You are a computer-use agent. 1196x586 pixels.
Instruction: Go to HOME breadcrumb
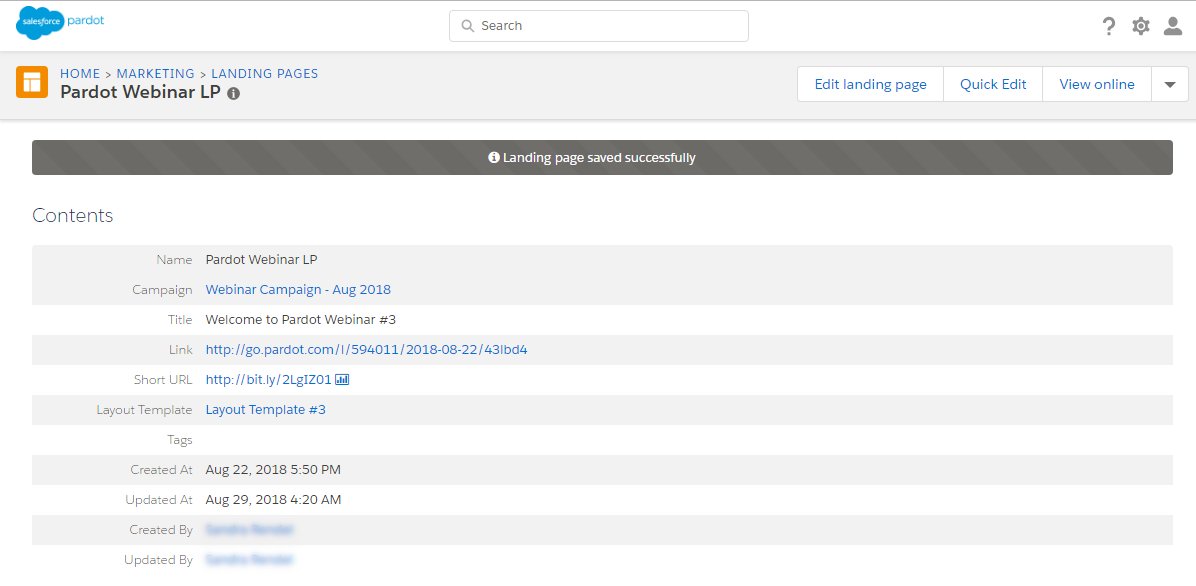(x=80, y=74)
